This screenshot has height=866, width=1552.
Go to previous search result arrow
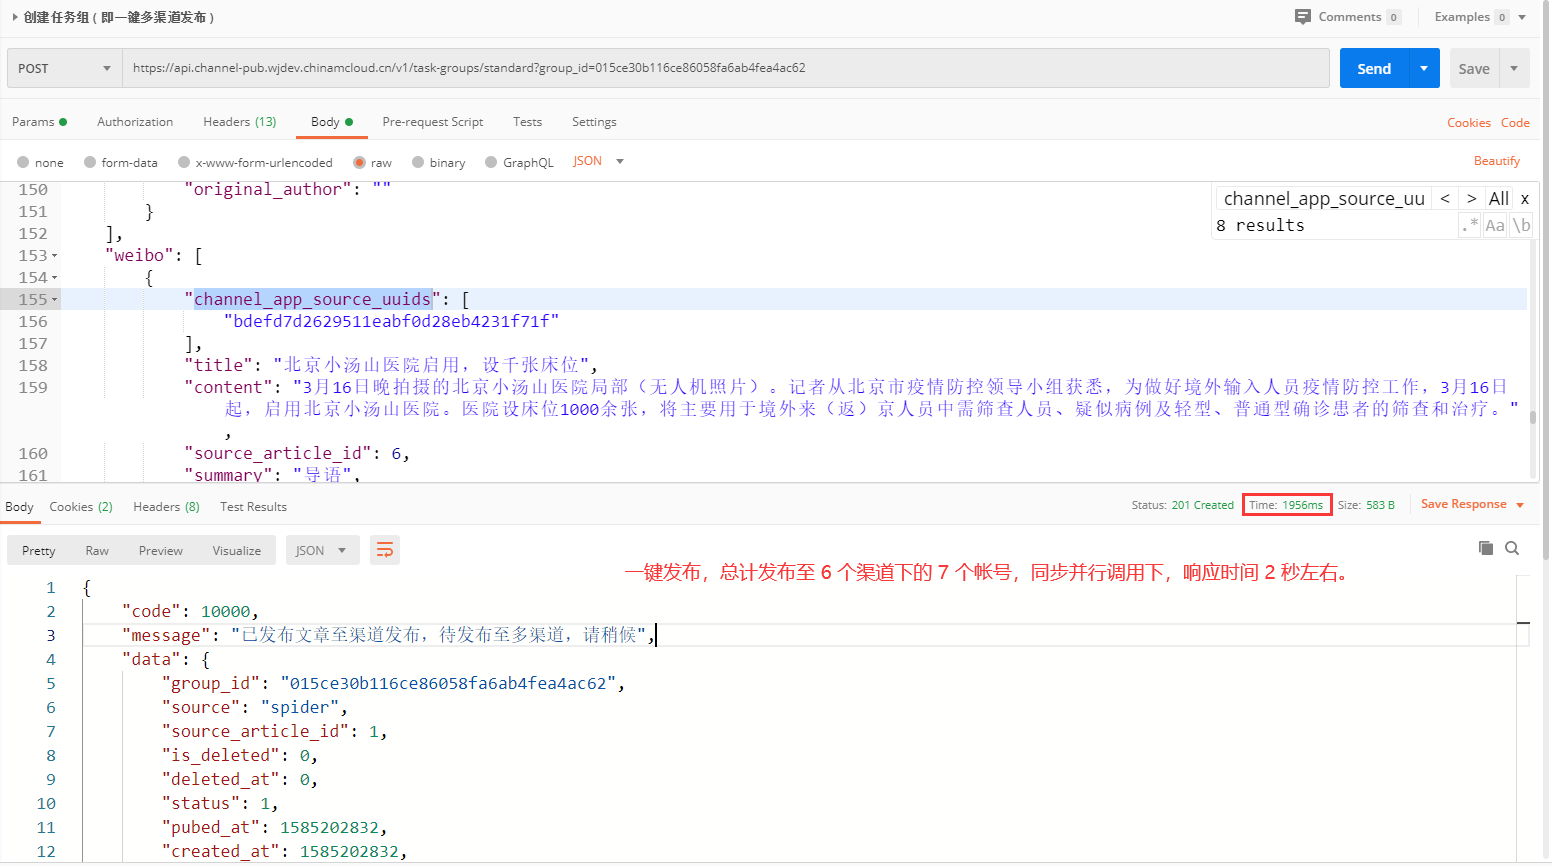pos(1445,199)
